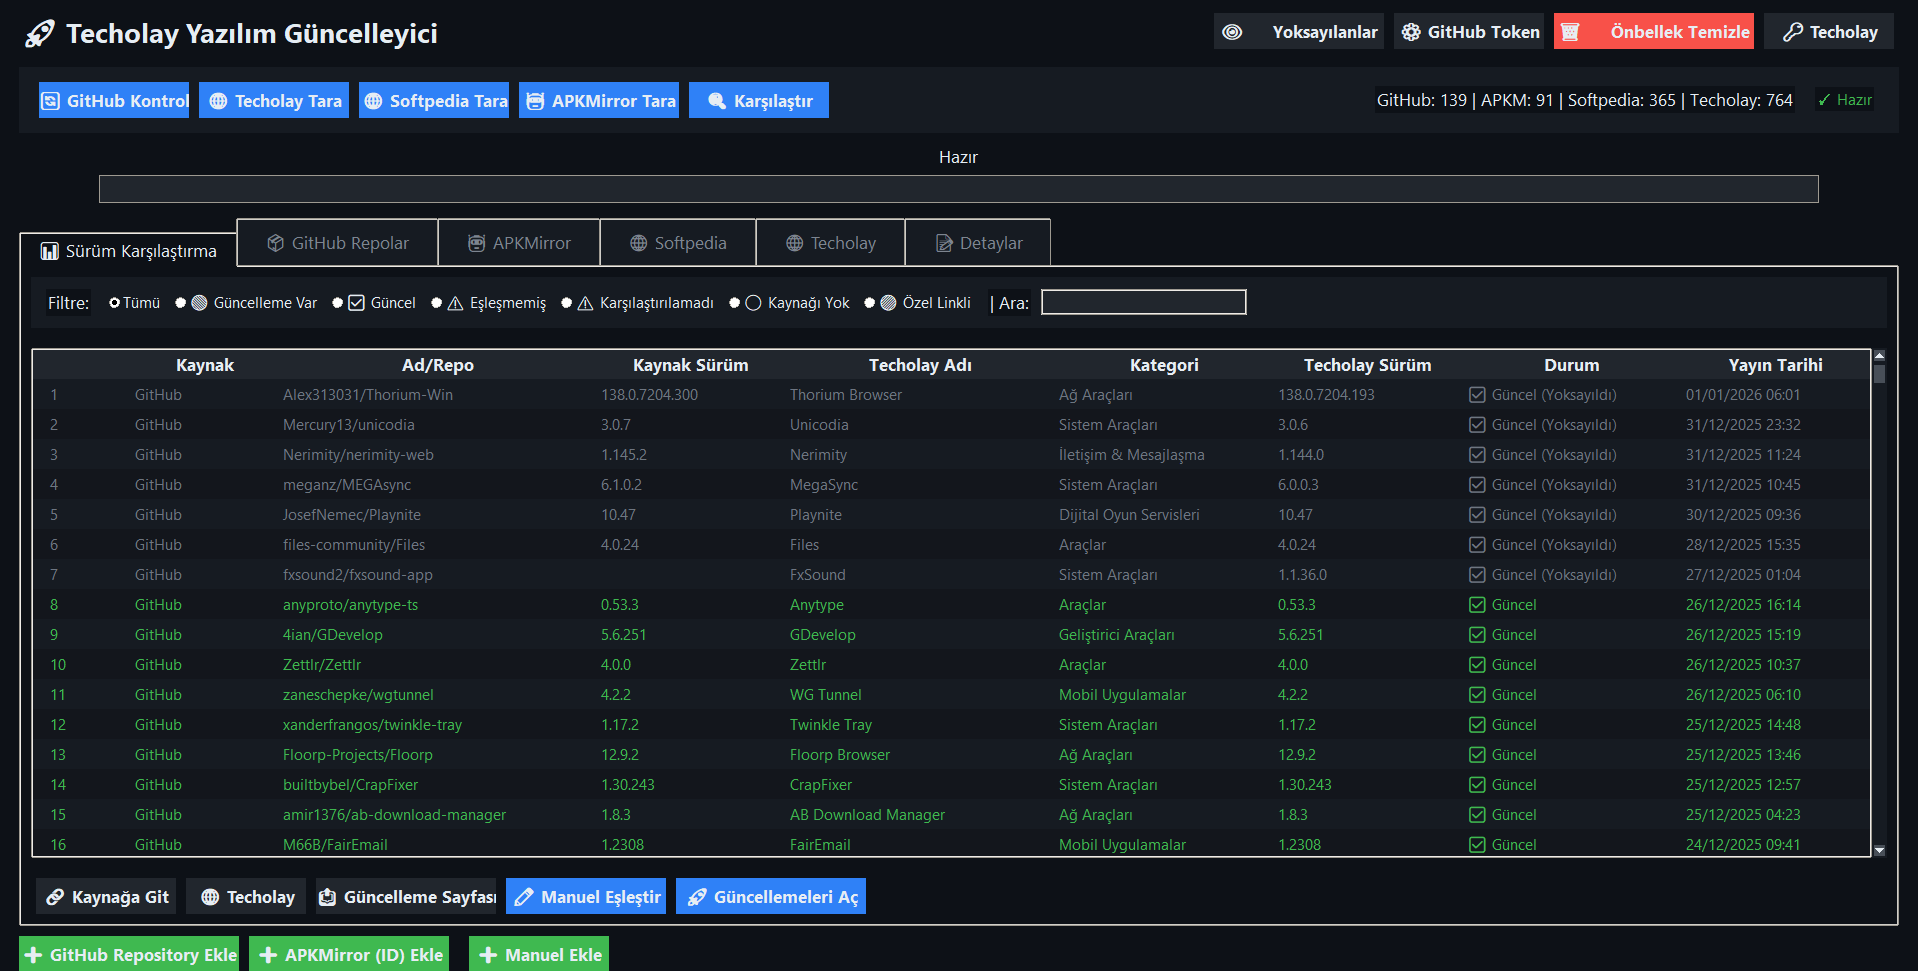Focus the Ara search input field
This screenshot has height=971, width=1918.
1144,302
